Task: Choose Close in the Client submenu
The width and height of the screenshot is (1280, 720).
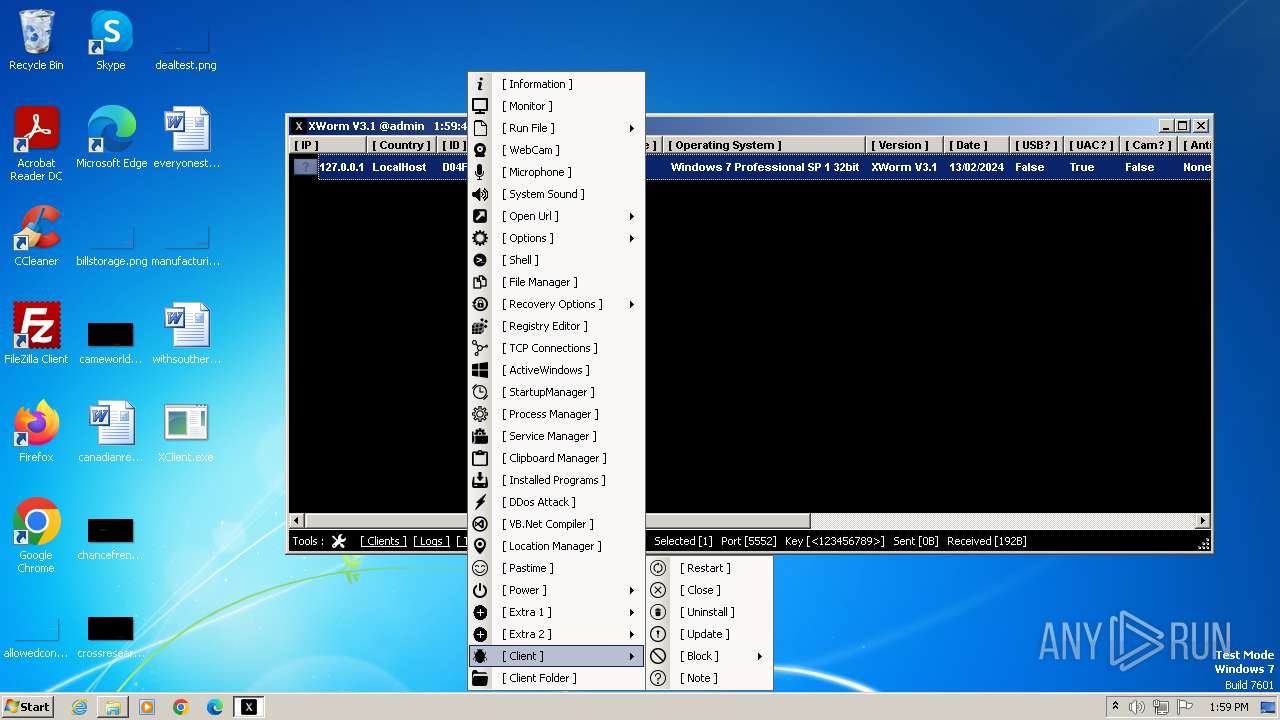Action: click(x=709, y=590)
